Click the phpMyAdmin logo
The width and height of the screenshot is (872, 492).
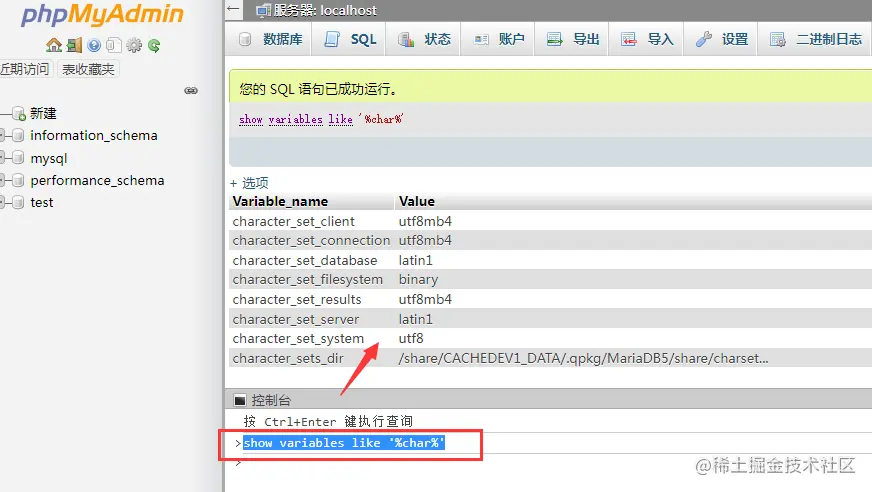pyautogui.click(x=102, y=14)
